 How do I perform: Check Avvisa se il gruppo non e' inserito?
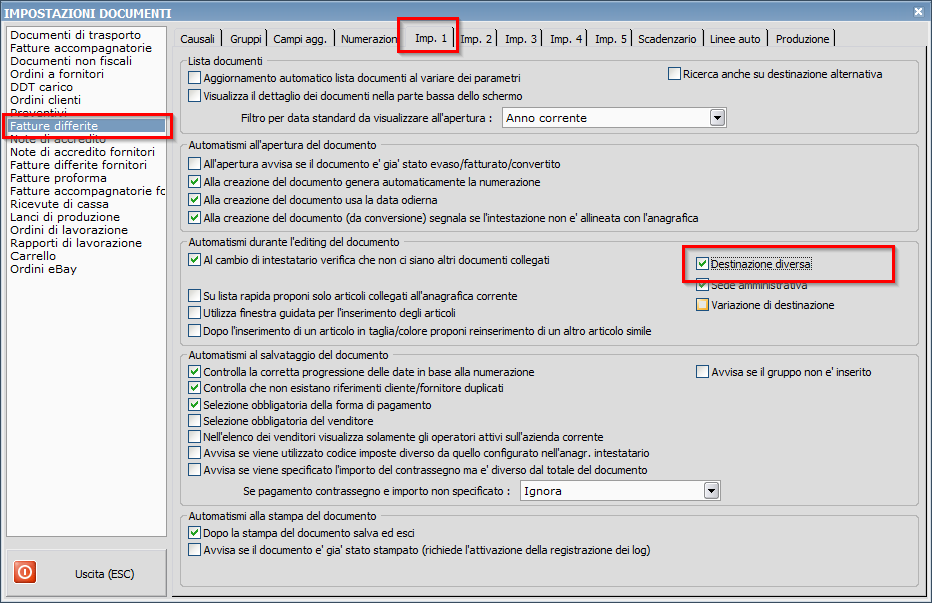702,372
